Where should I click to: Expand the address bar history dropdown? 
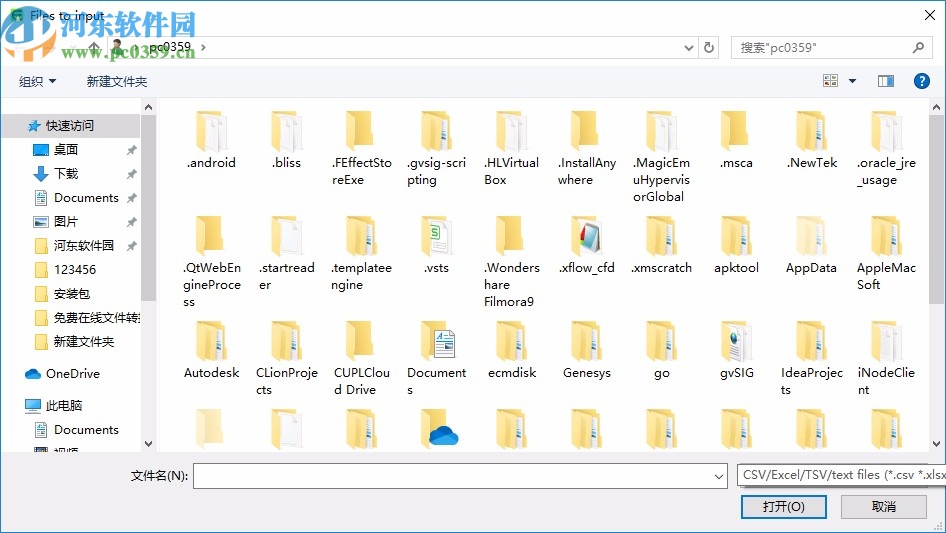(x=688, y=48)
